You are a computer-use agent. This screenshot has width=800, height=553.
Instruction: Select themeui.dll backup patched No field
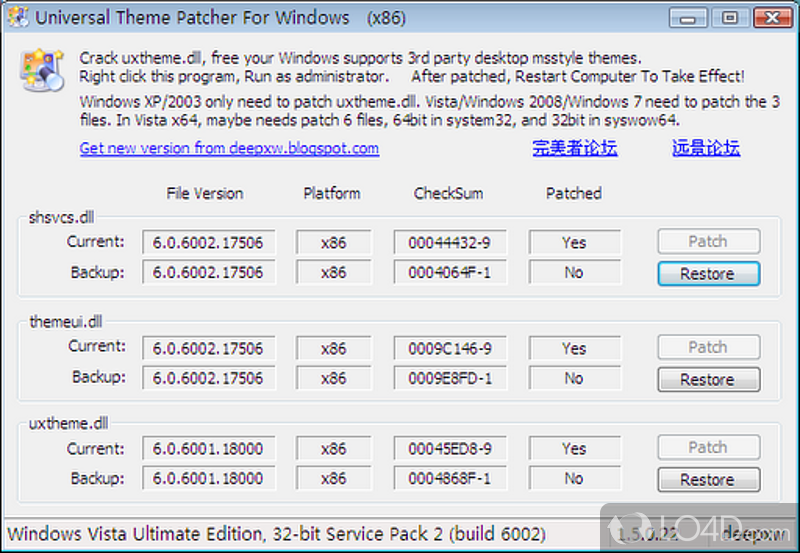pyautogui.click(x=575, y=378)
